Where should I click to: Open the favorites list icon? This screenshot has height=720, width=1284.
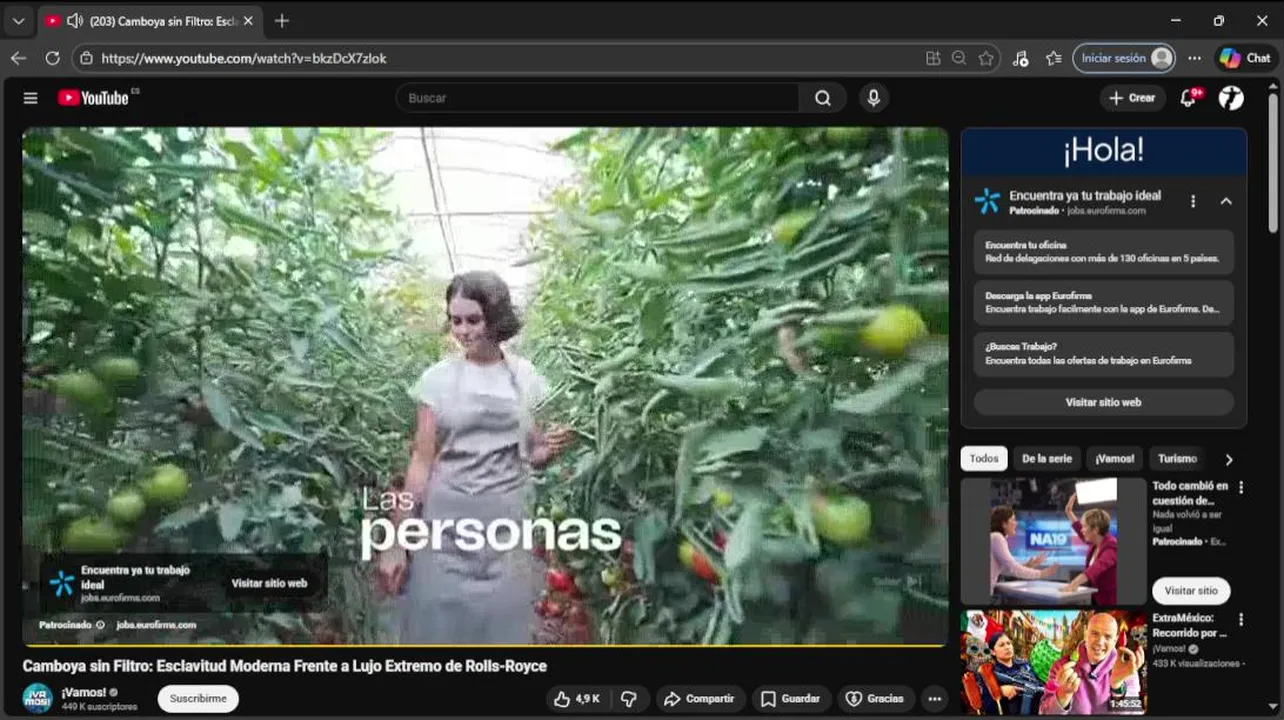coord(1053,58)
